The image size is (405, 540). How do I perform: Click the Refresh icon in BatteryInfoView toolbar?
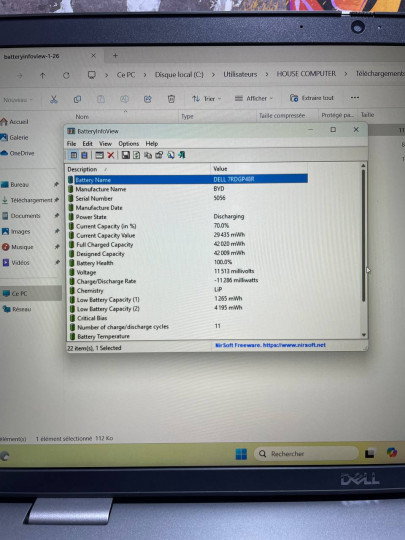[x=137, y=155]
